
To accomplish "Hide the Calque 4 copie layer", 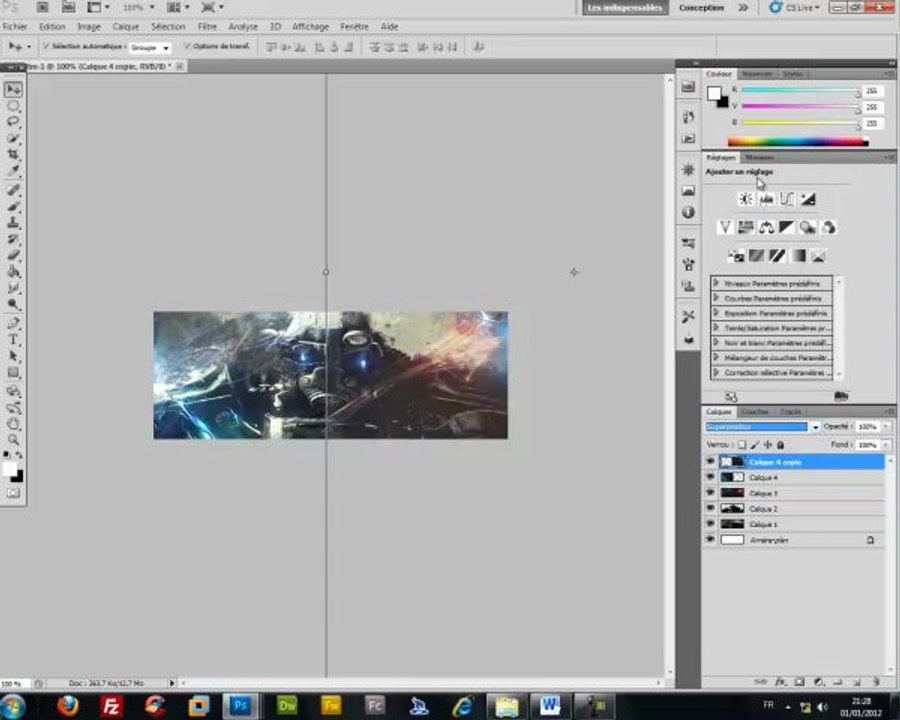I will click(x=711, y=462).
